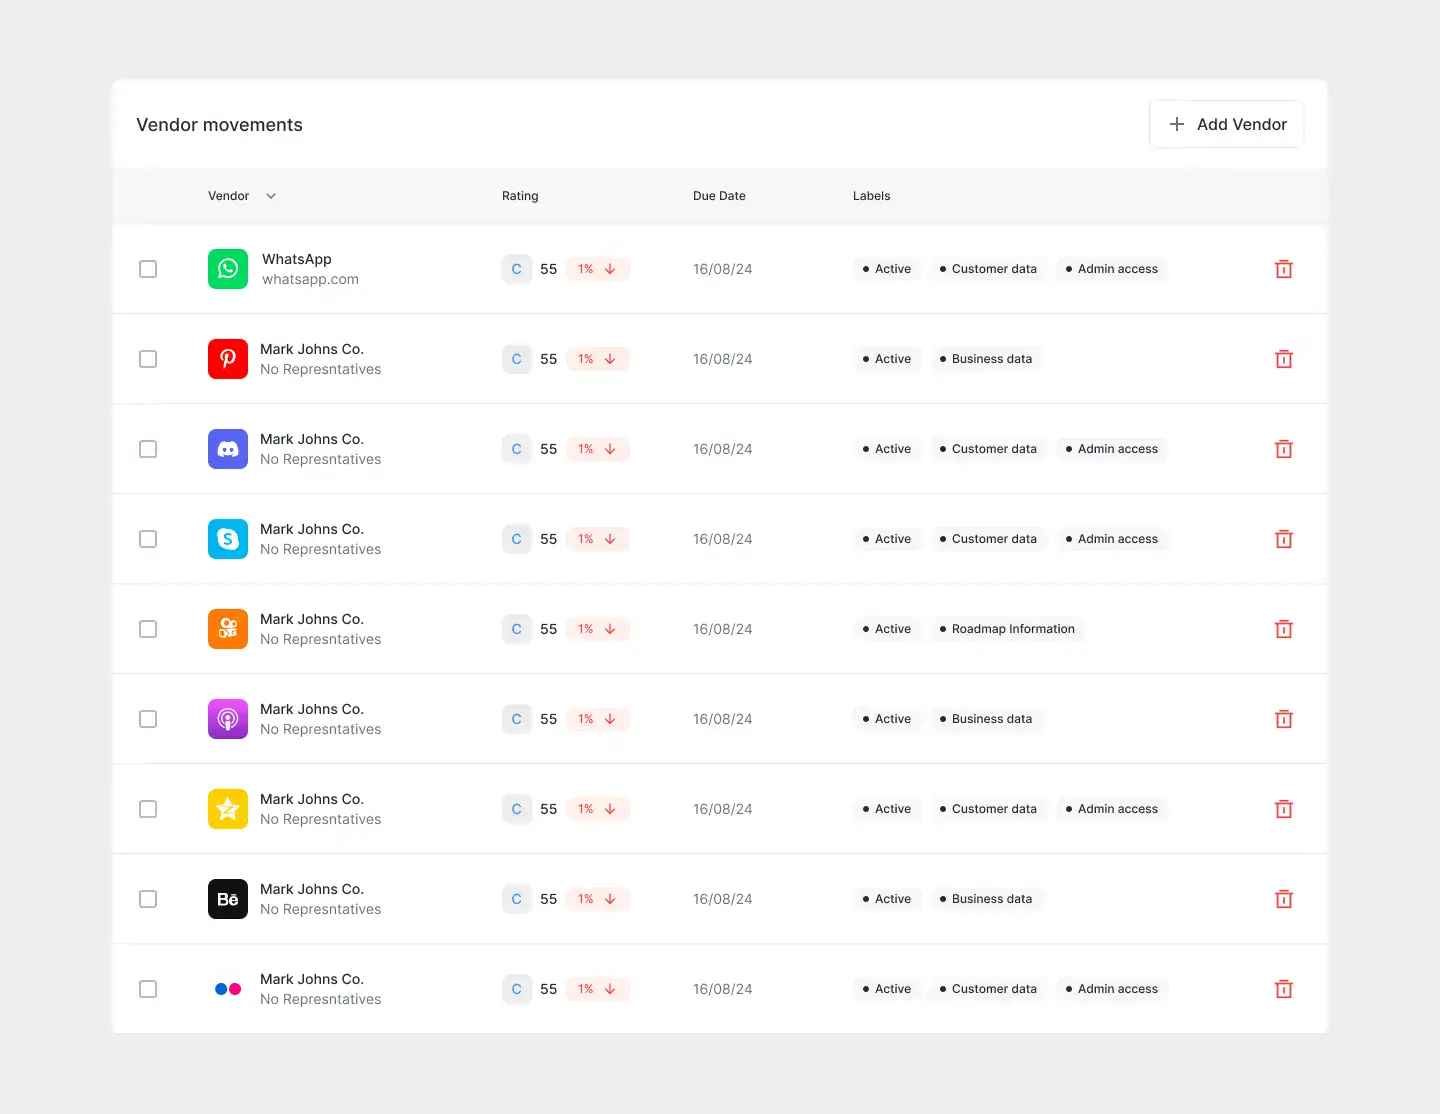Click Mark Johns Co. name in Pinterest row
Image resolution: width=1440 pixels, height=1114 pixels.
(x=312, y=349)
